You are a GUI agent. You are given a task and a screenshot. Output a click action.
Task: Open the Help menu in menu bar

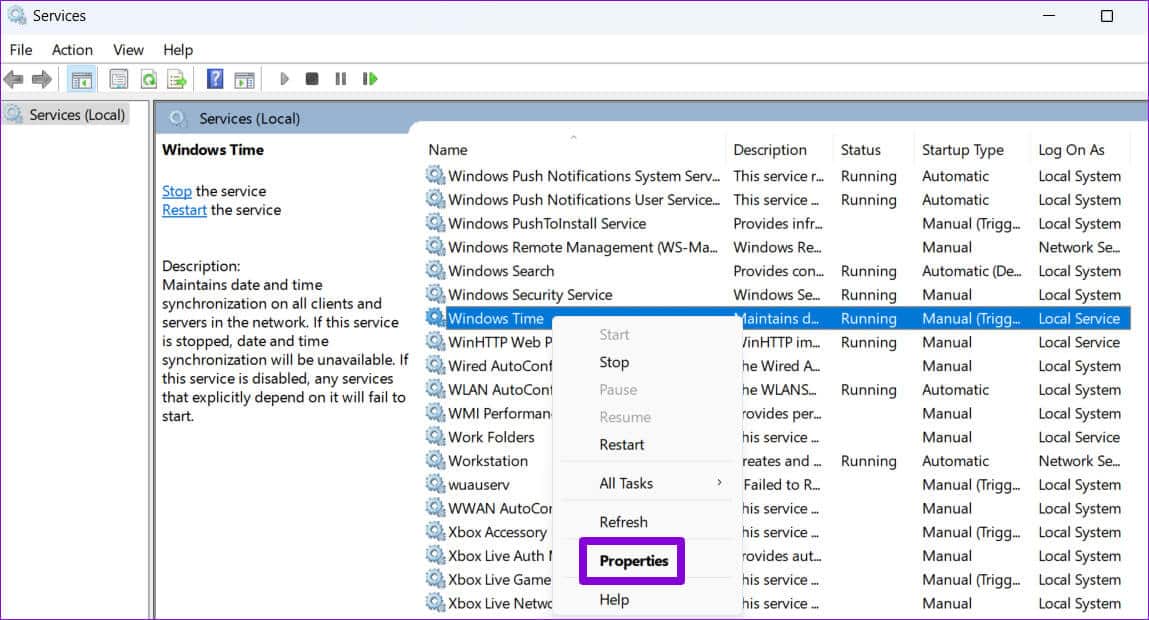coord(177,50)
